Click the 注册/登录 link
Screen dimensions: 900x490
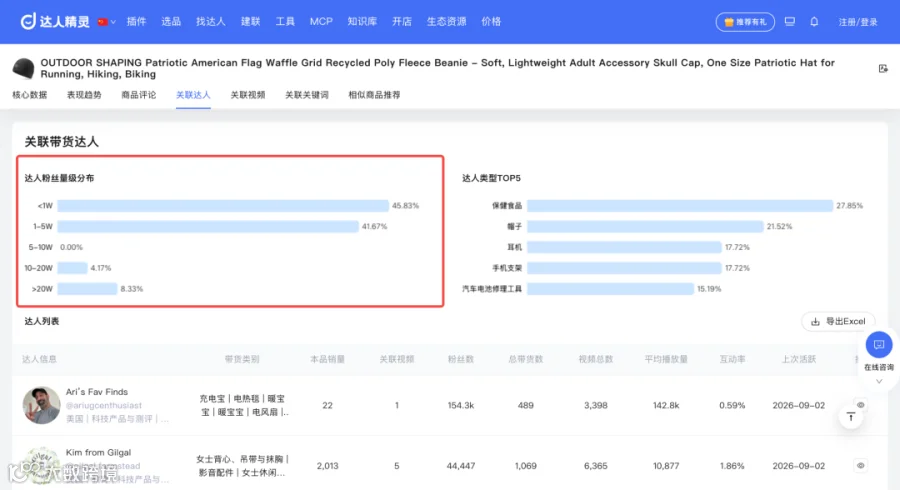click(858, 22)
